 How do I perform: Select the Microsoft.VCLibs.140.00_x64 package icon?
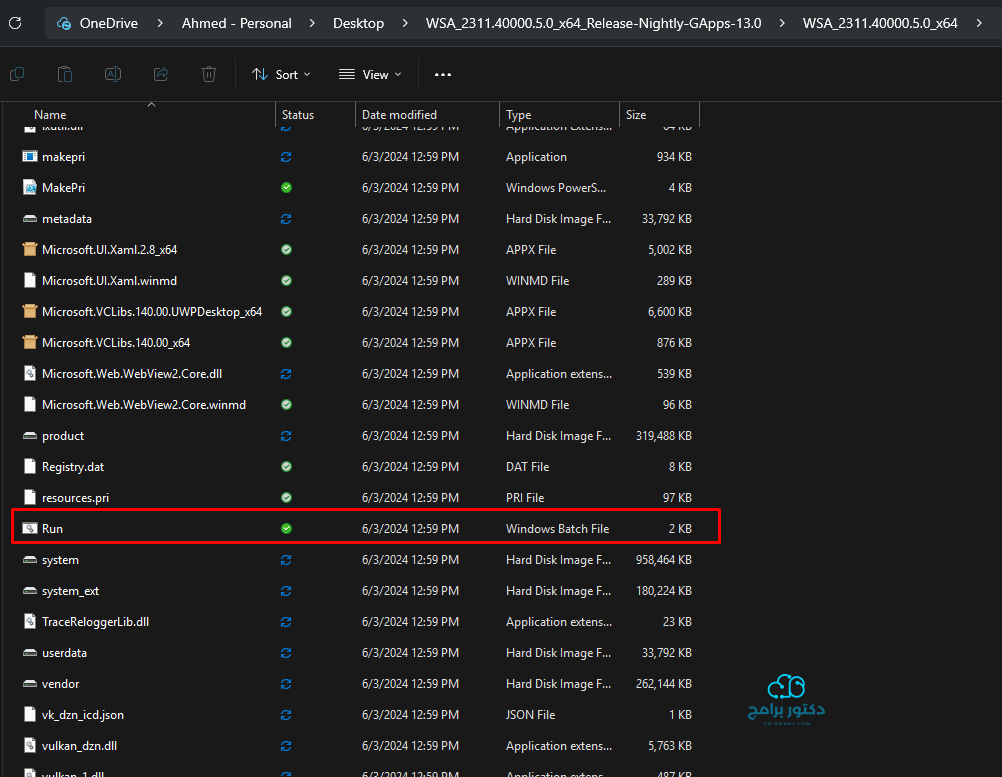pos(29,342)
